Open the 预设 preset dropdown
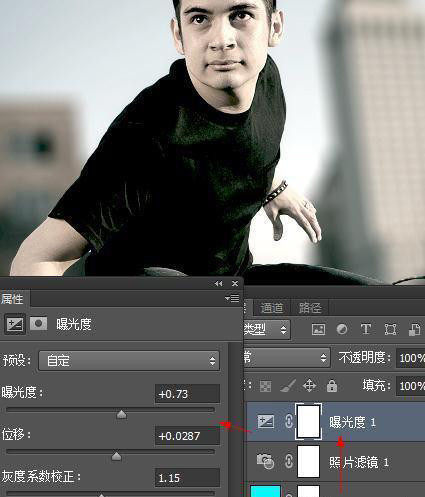The image size is (425, 497). click(x=129, y=361)
